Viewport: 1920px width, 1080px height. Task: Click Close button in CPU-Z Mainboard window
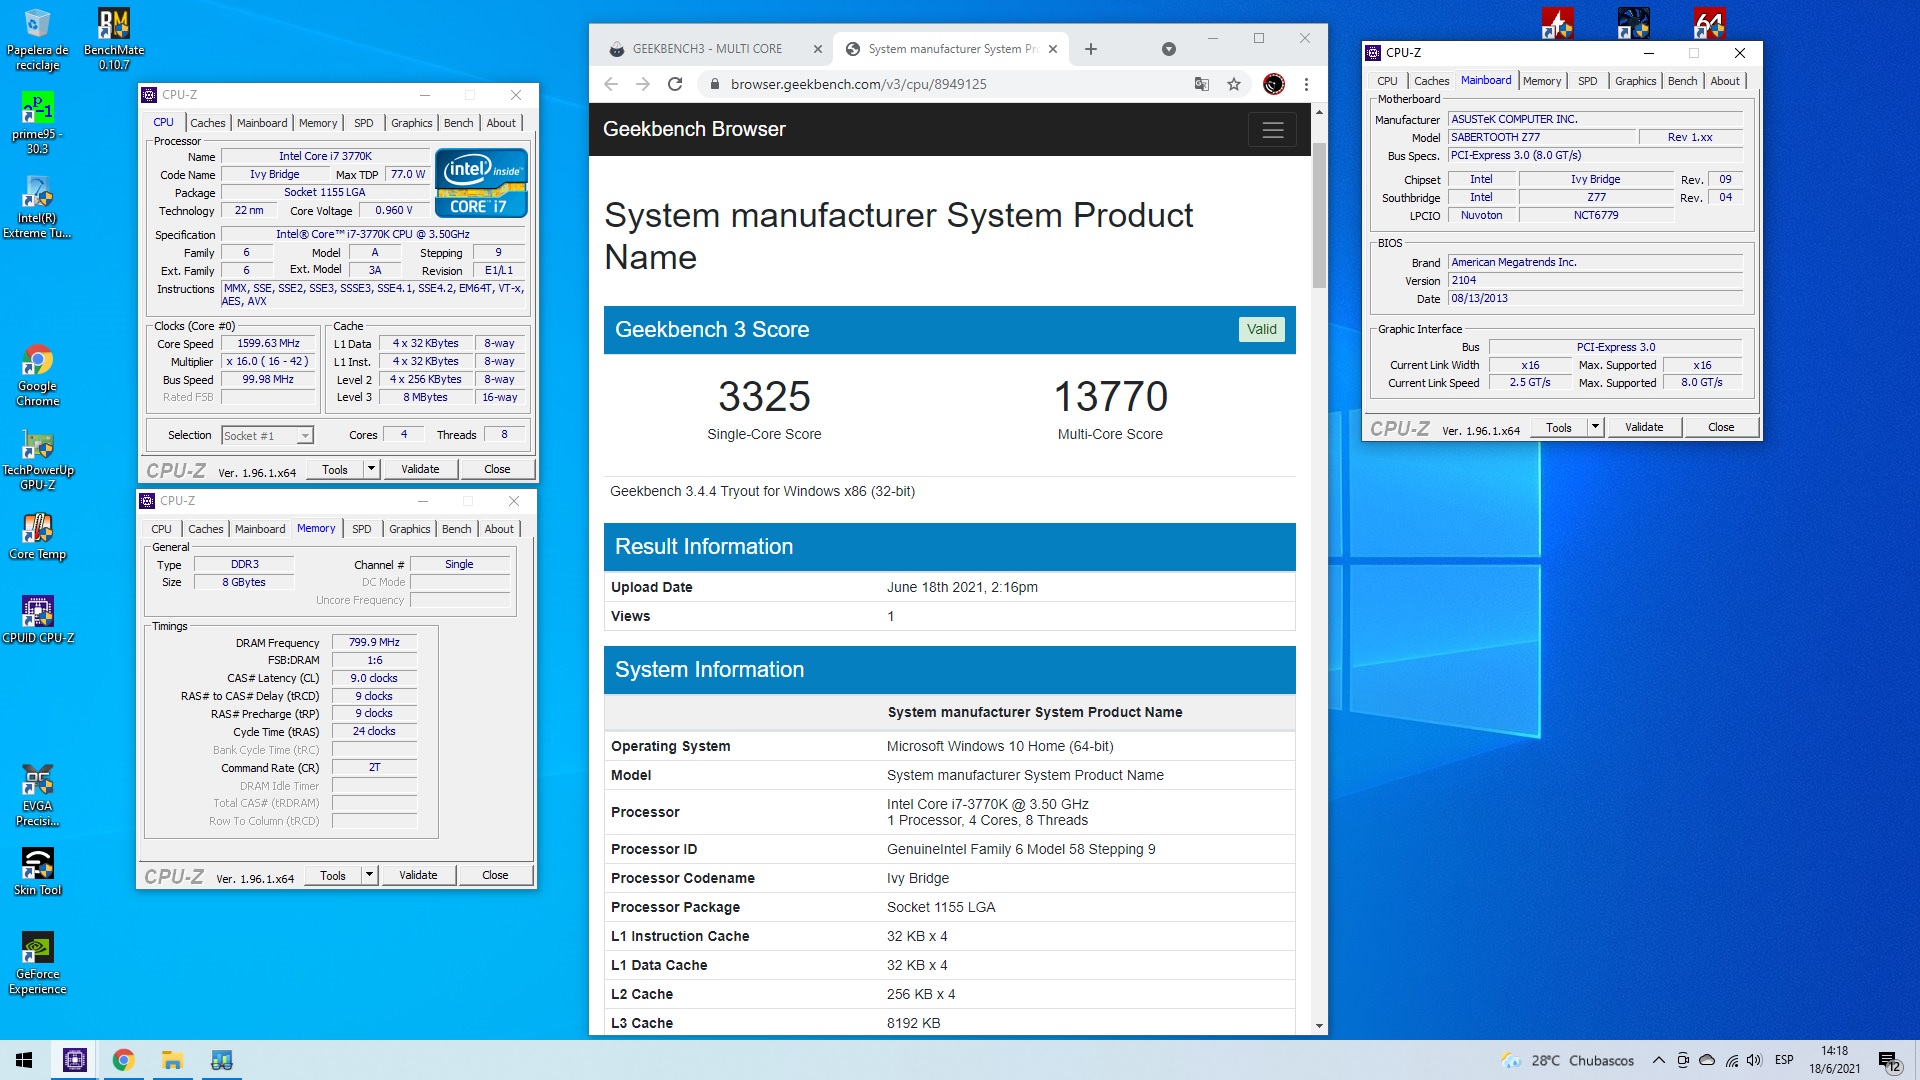tap(1721, 427)
